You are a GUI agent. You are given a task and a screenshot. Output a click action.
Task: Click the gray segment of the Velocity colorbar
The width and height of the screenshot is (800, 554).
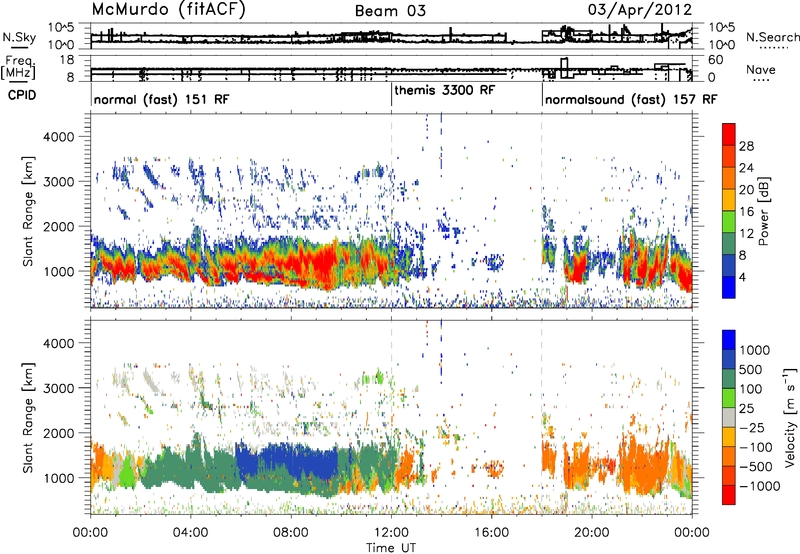click(729, 418)
